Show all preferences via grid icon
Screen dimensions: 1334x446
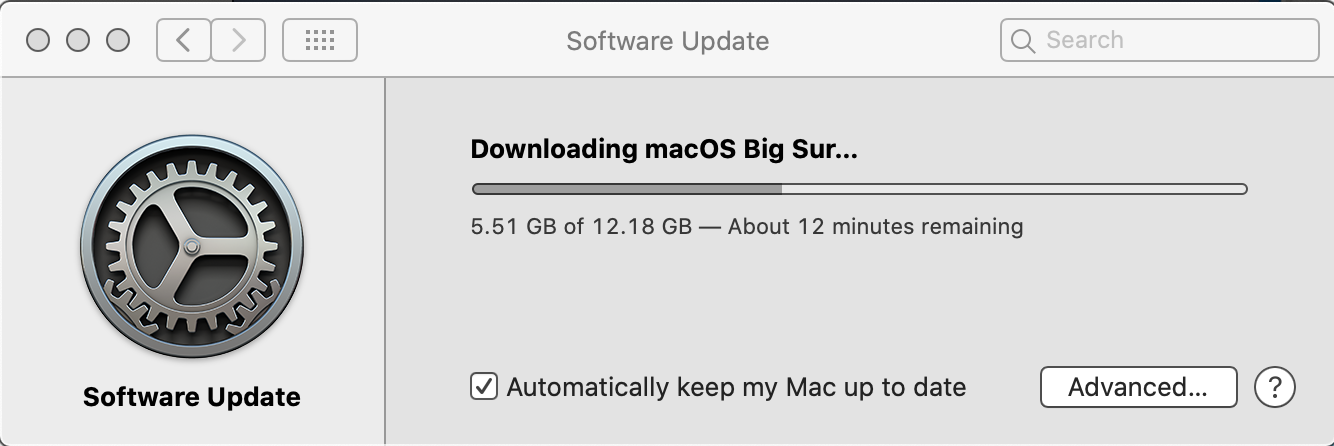[320, 40]
